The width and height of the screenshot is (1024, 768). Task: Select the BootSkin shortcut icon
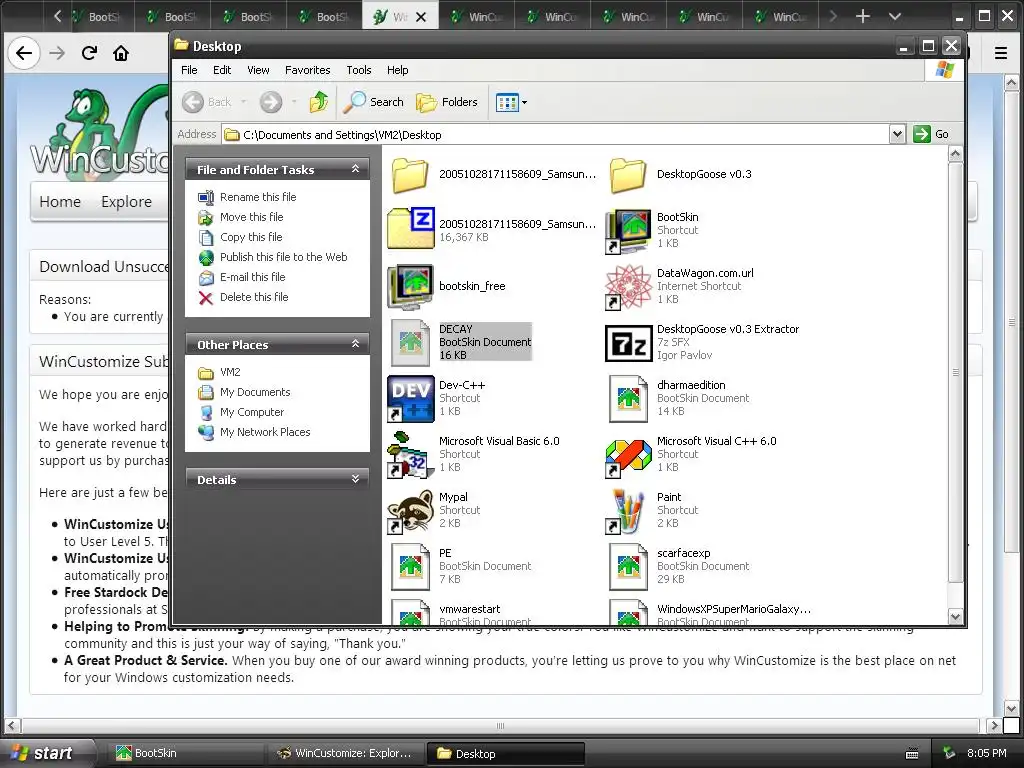pyautogui.click(x=628, y=231)
